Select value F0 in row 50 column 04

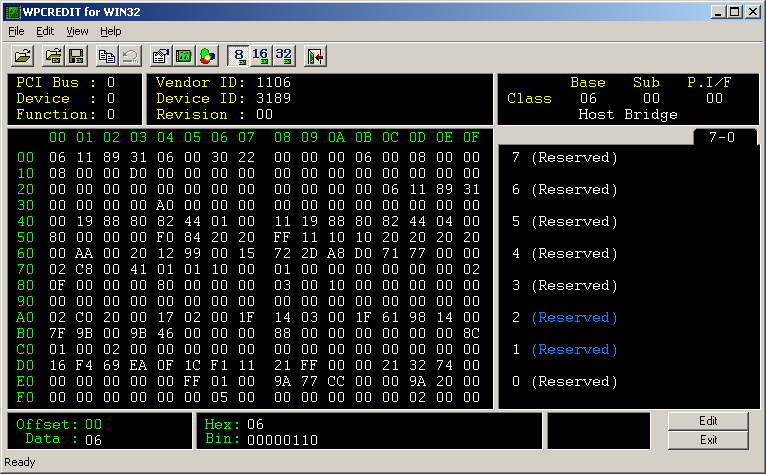pyautogui.click(x=165, y=237)
